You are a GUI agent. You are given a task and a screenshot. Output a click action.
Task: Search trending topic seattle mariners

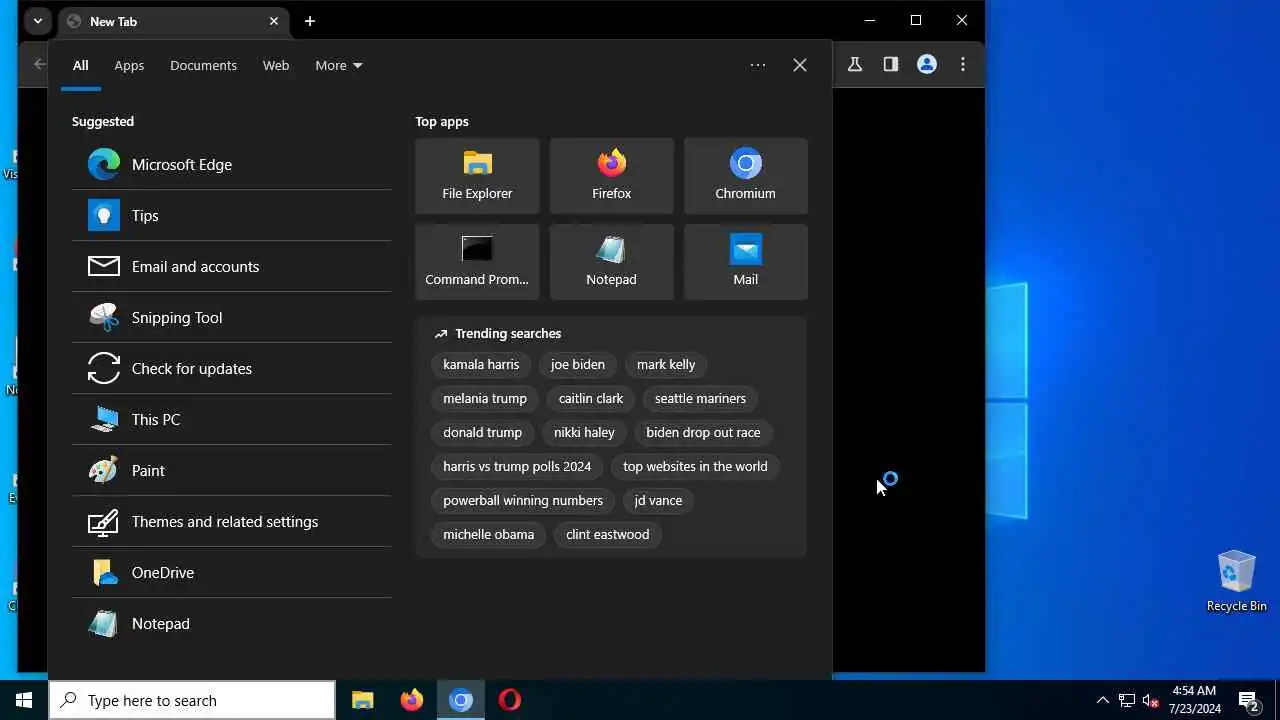point(700,398)
